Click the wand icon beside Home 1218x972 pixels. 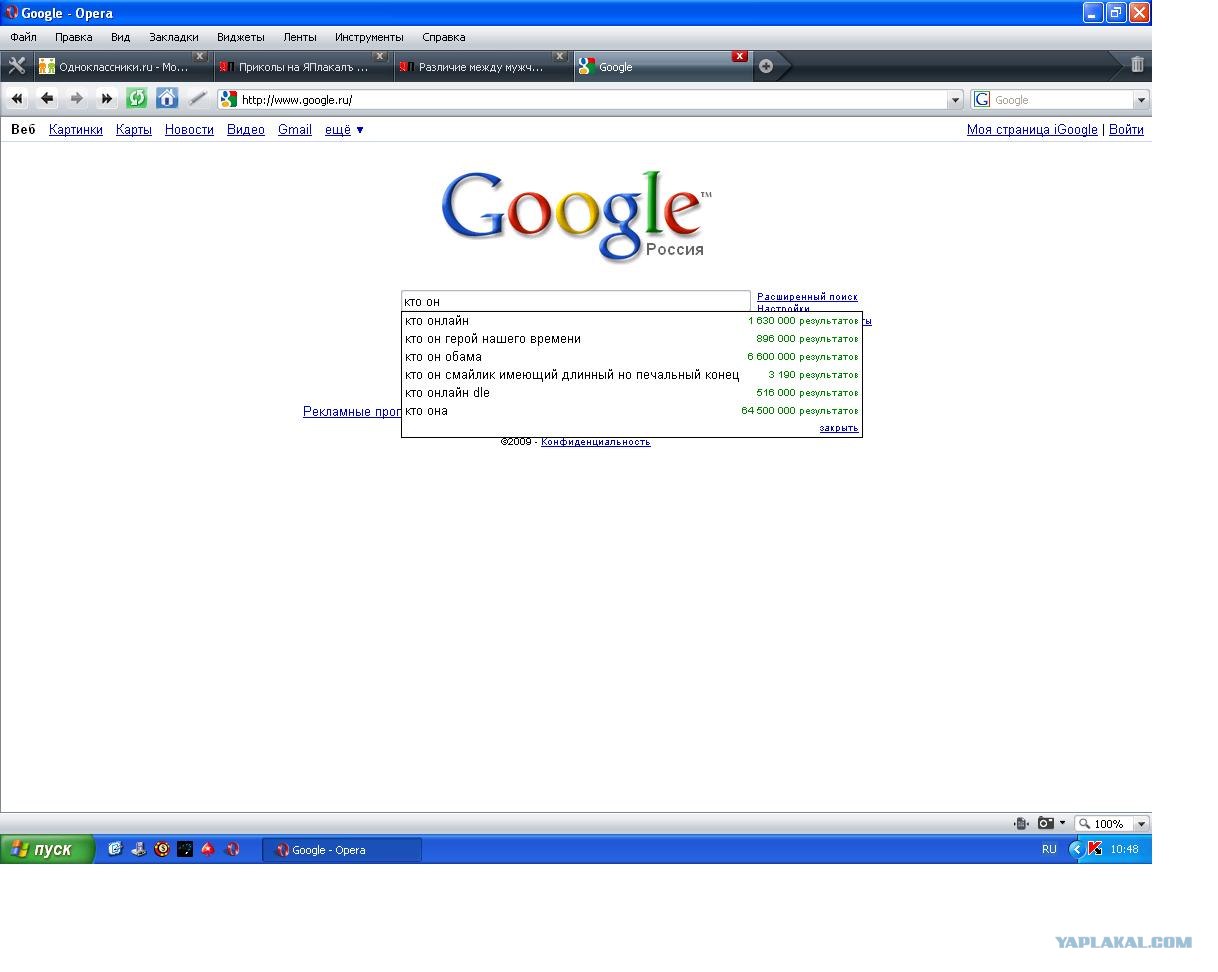pyautogui.click(x=197, y=99)
